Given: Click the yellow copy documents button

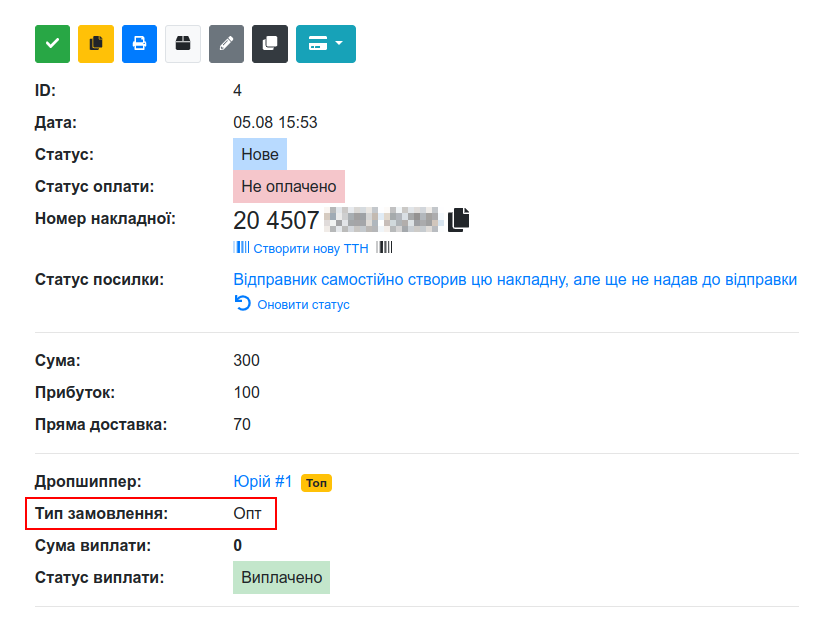Looking at the screenshot, I should click(96, 44).
